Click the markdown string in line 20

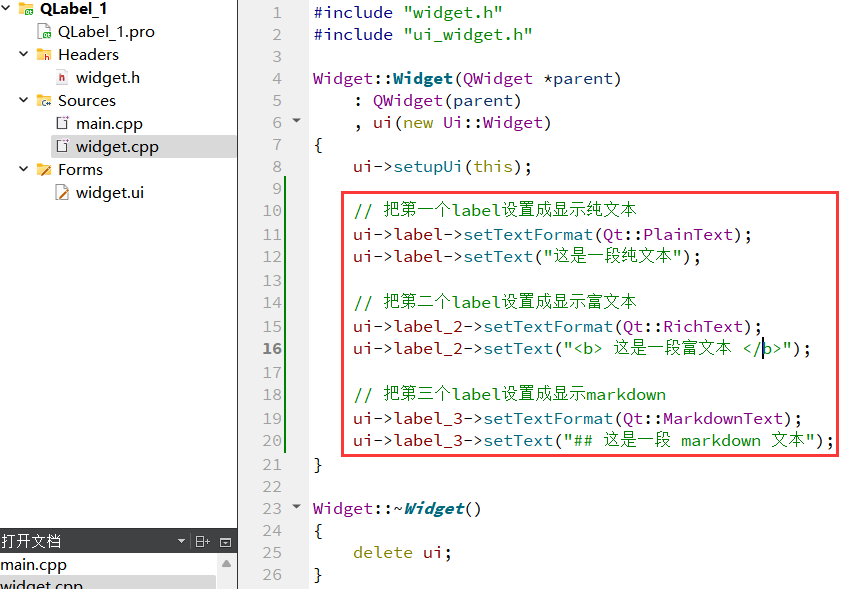point(689,440)
